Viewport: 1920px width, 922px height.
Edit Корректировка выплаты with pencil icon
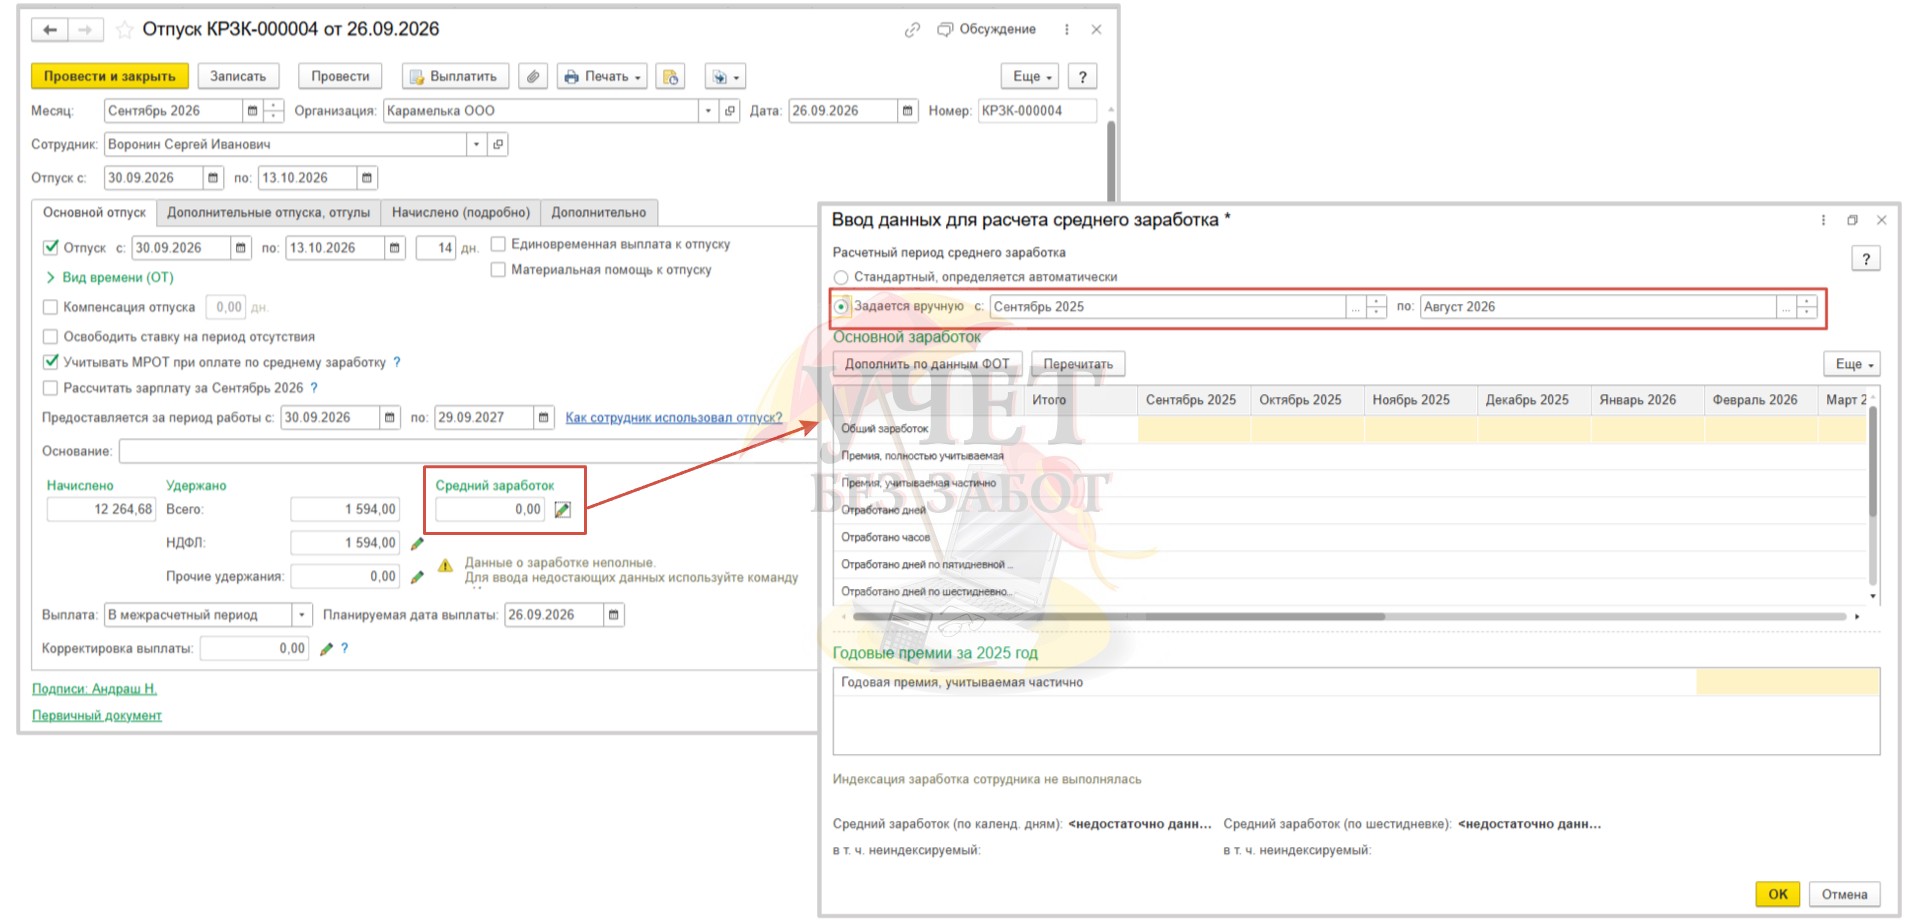(x=326, y=649)
